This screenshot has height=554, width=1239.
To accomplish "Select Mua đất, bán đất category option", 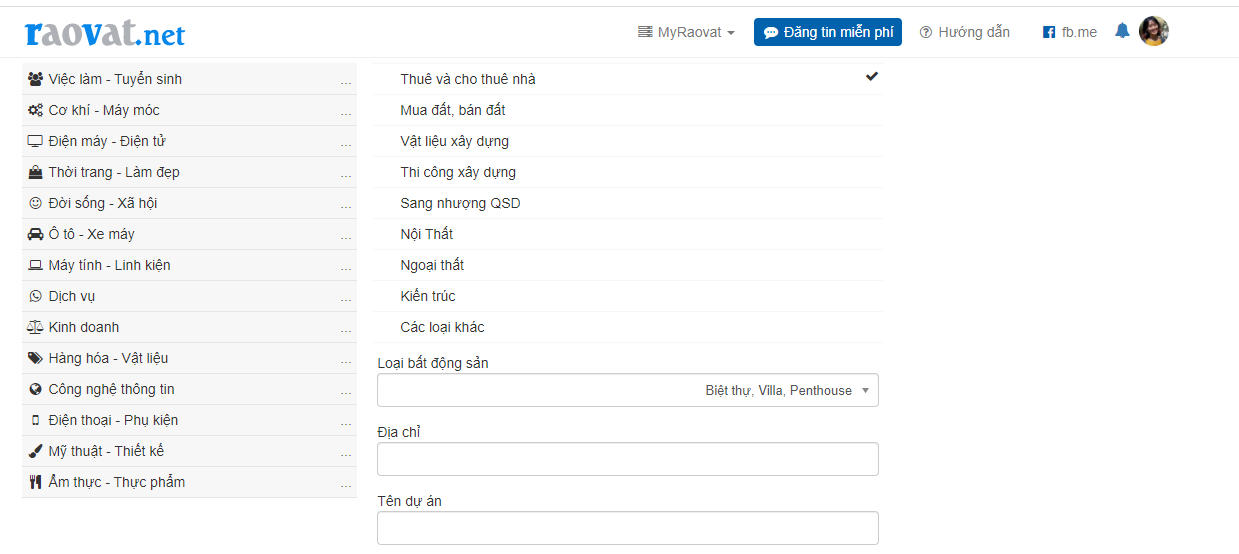I will click(453, 110).
